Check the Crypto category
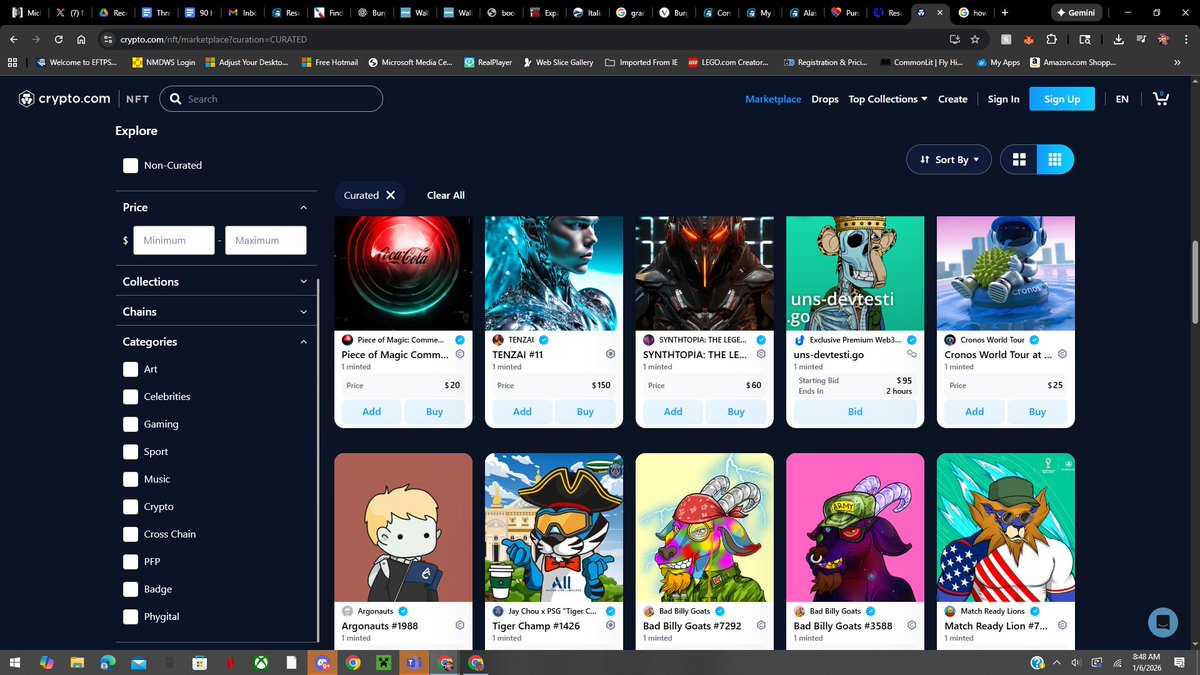 coord(131,507)
